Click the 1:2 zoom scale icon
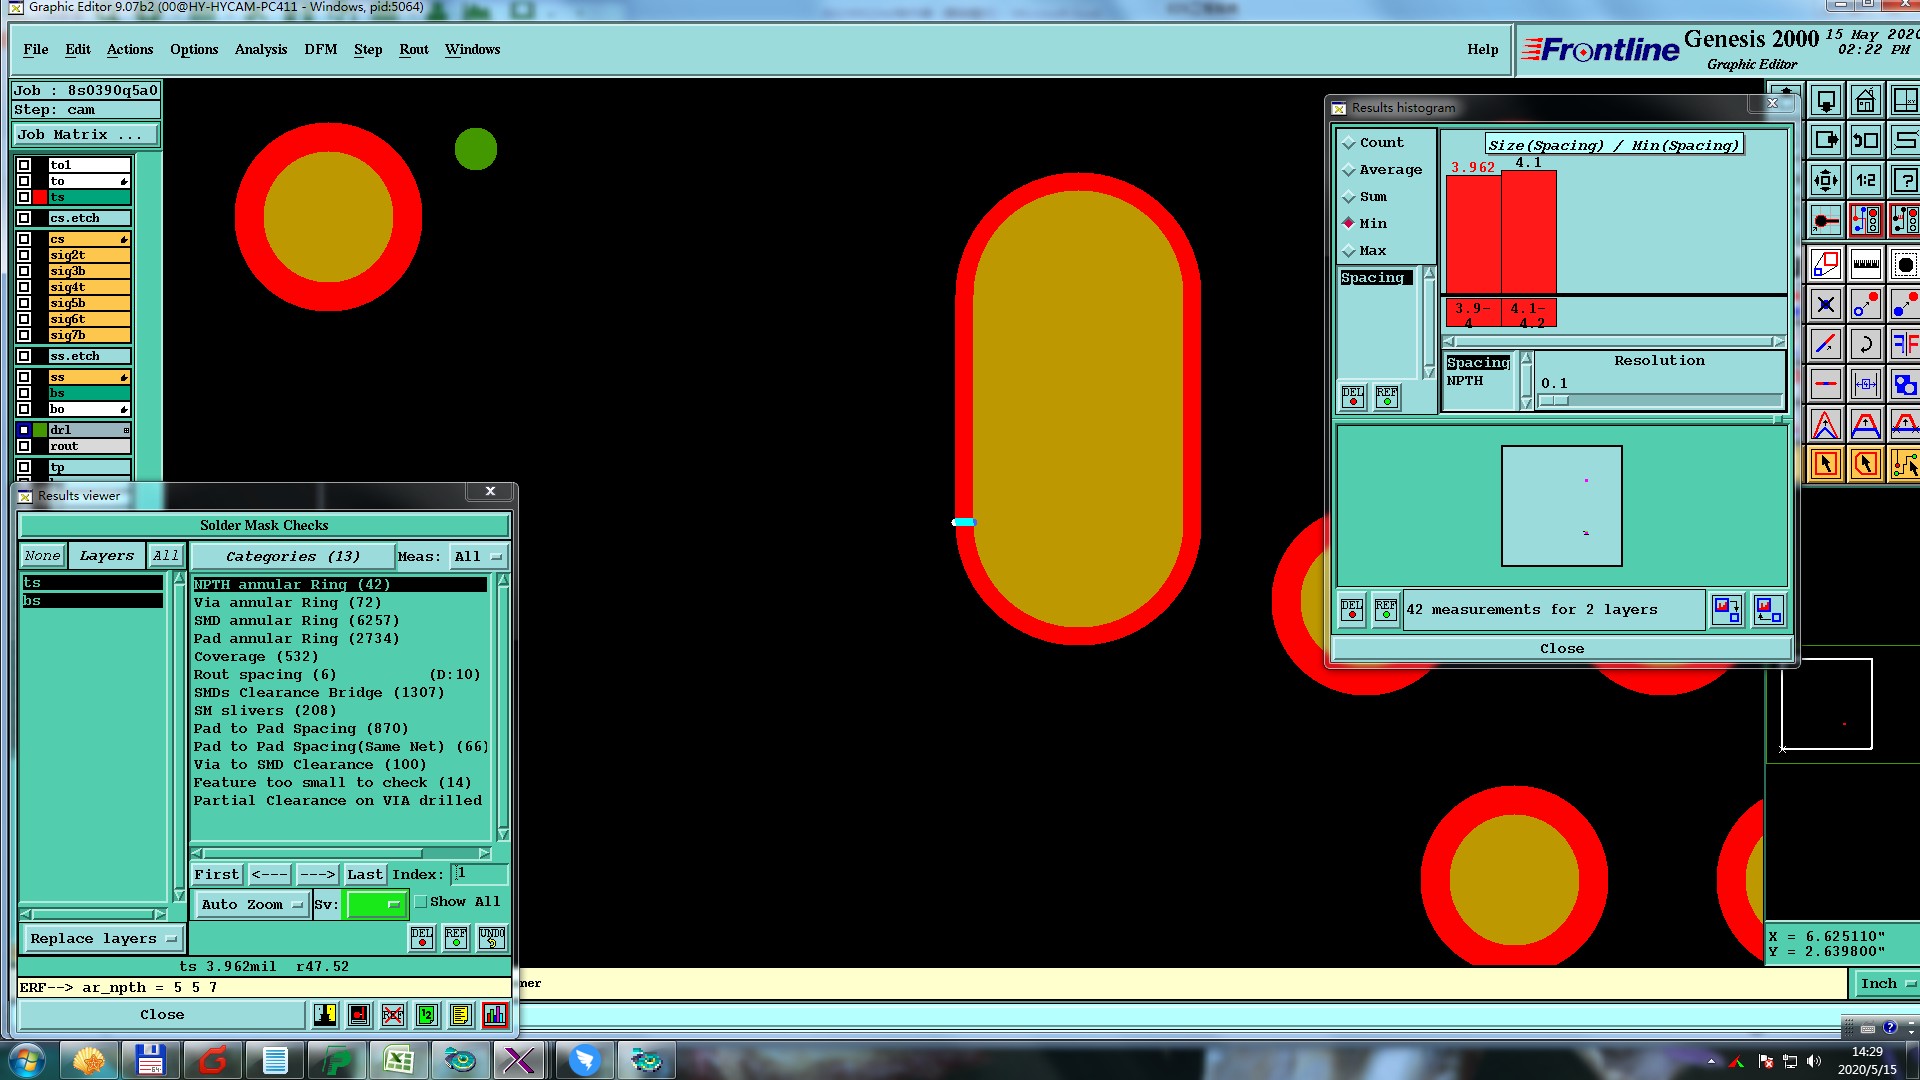This screenshot has height=1080, width=1920. click(1865, 181)
